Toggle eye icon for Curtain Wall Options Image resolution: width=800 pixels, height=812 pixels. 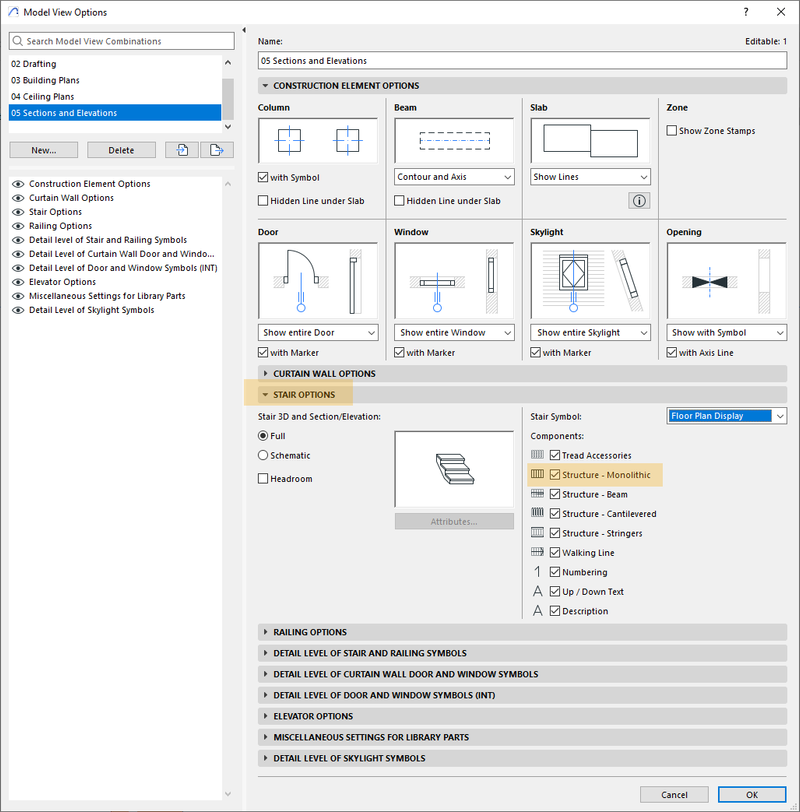(18, 198)
